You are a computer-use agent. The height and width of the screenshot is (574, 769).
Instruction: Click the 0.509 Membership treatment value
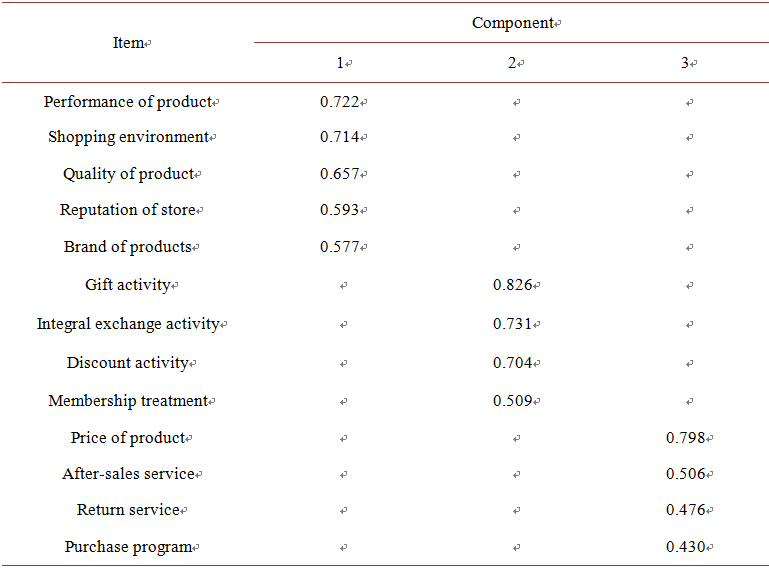(x=513, y=401)
